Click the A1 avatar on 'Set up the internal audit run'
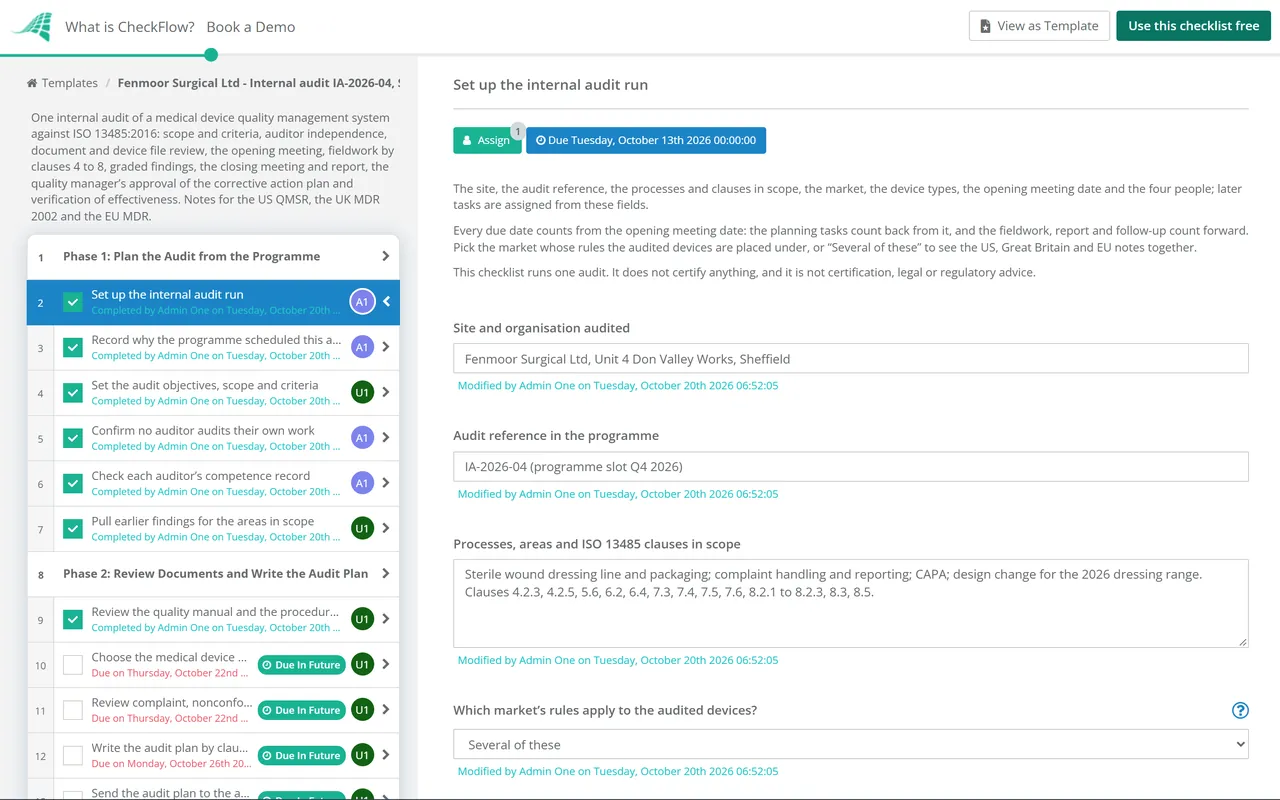 coord(362,302)
